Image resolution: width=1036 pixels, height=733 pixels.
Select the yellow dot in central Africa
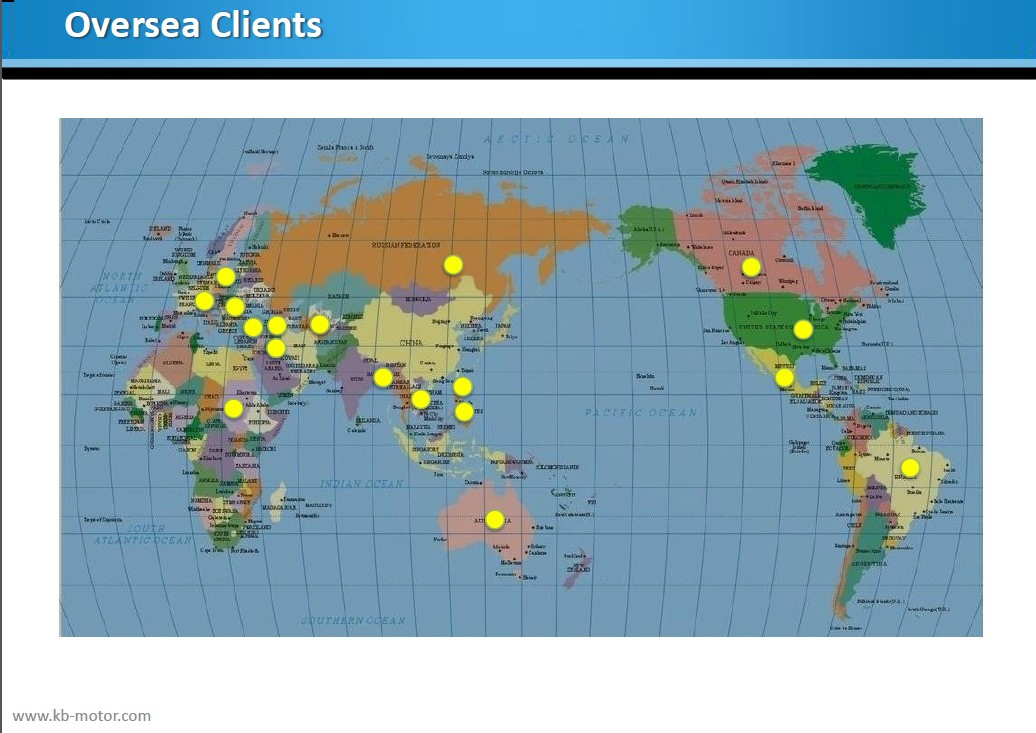coord(233,408)
